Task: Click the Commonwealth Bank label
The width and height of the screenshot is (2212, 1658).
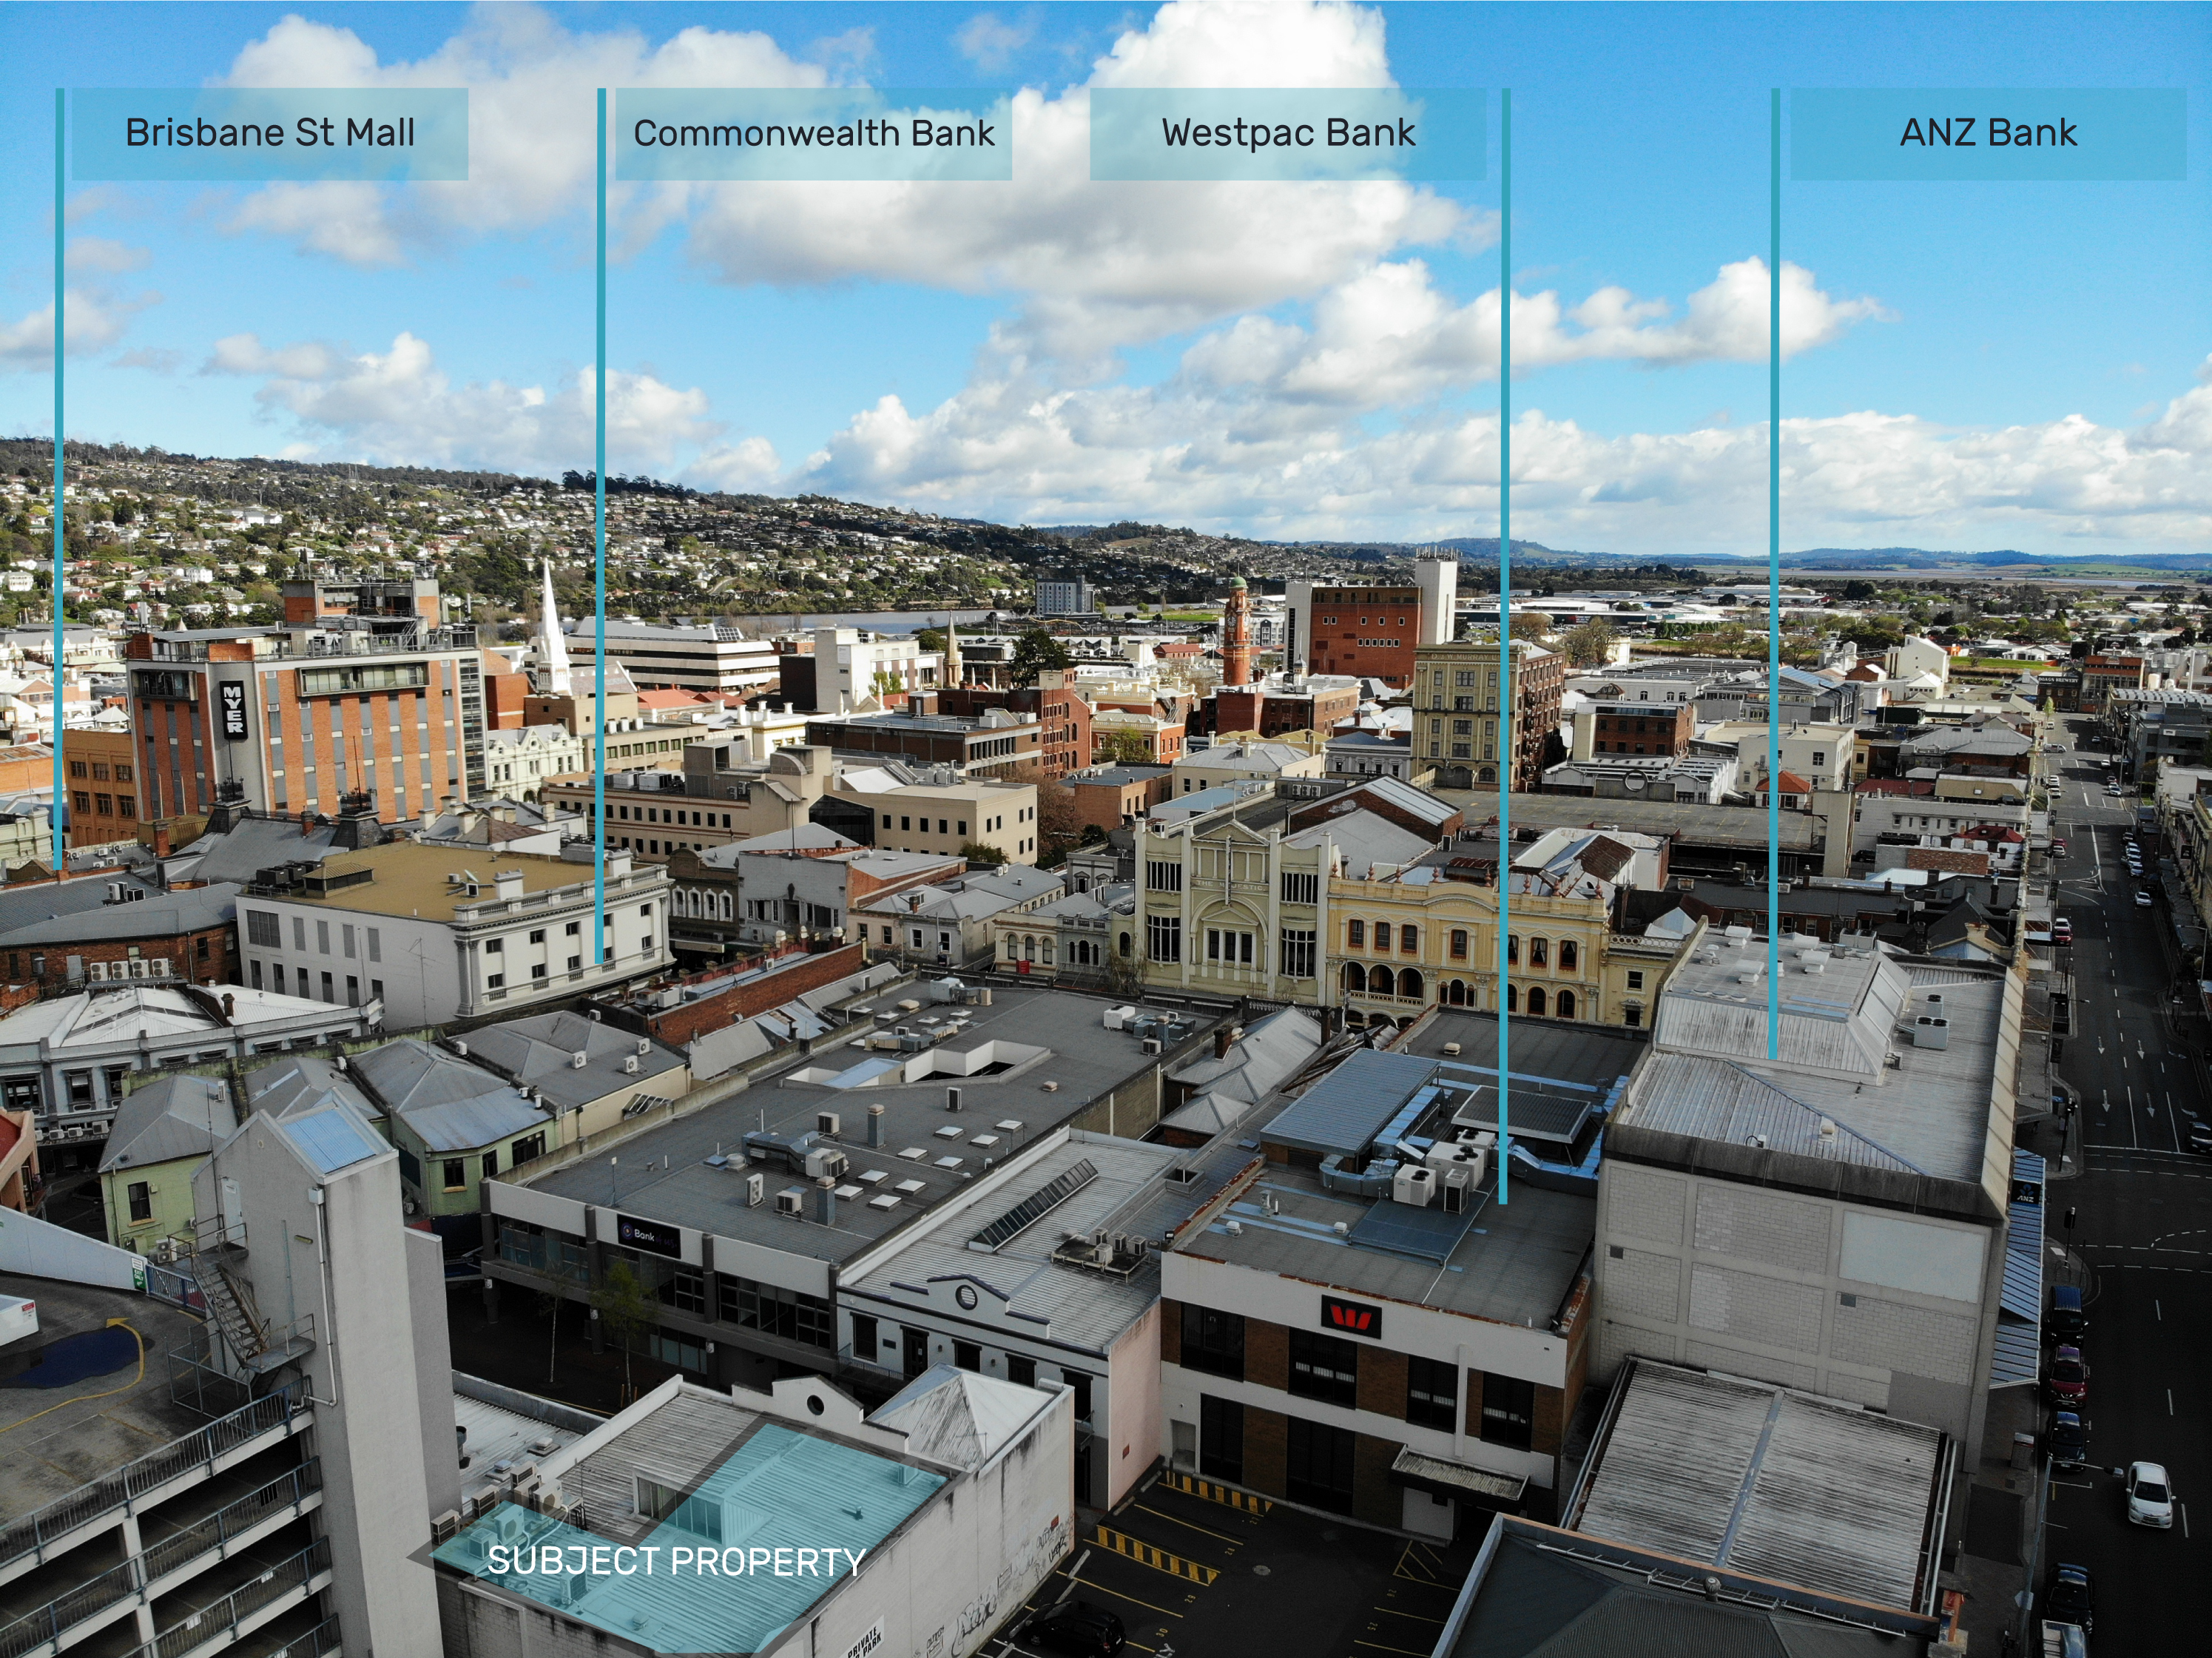Action: tap(813, 133)
